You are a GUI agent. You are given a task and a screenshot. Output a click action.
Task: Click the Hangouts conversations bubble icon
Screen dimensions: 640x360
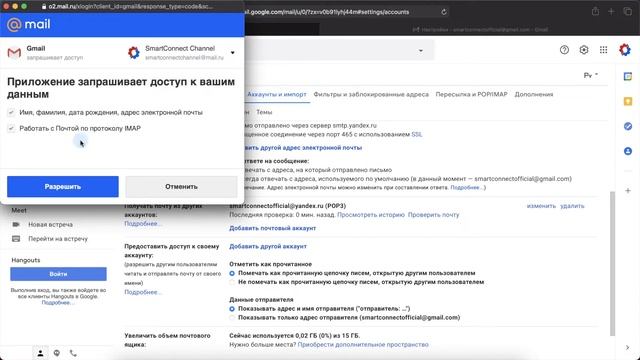click(x=57, y=353)
